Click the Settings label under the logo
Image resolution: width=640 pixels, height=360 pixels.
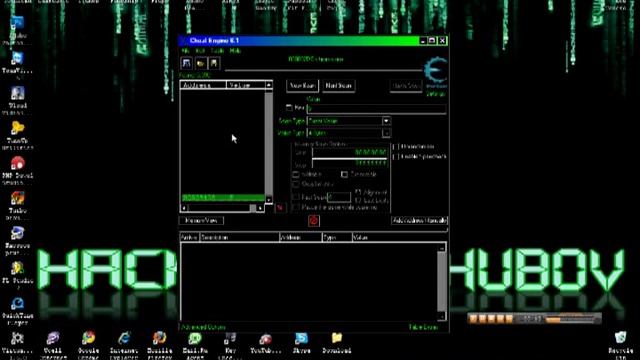(436, 94)
